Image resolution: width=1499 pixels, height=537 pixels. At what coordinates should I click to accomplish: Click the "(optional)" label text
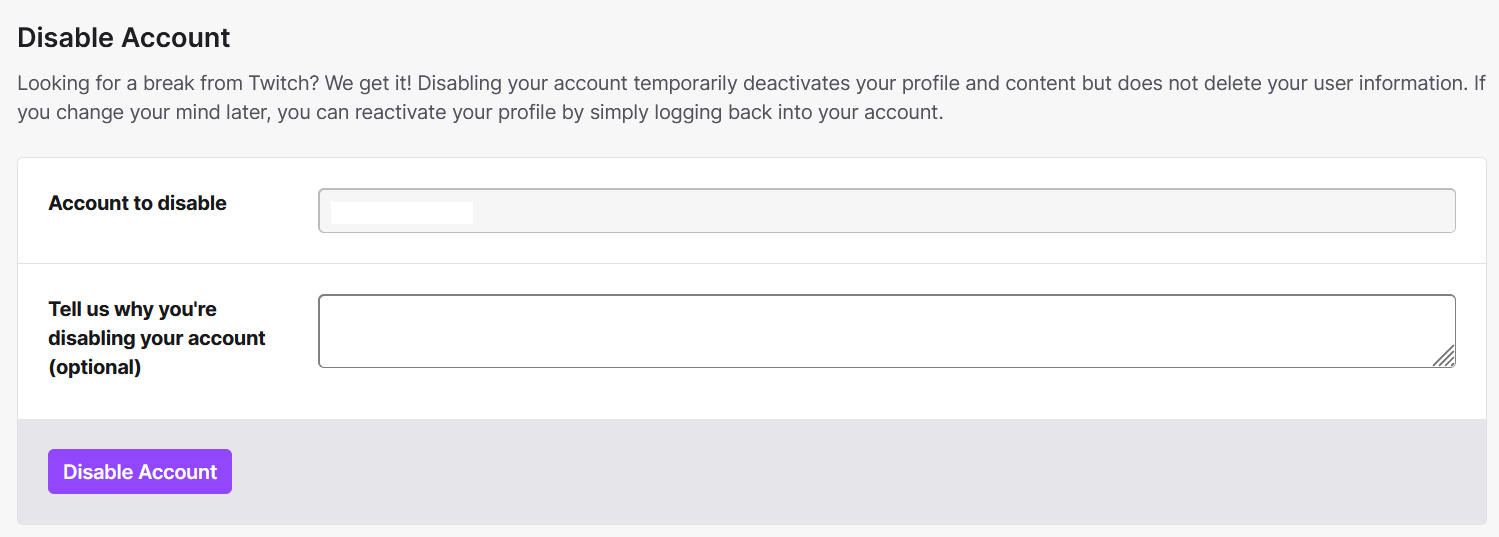click(x=95, y=367)
